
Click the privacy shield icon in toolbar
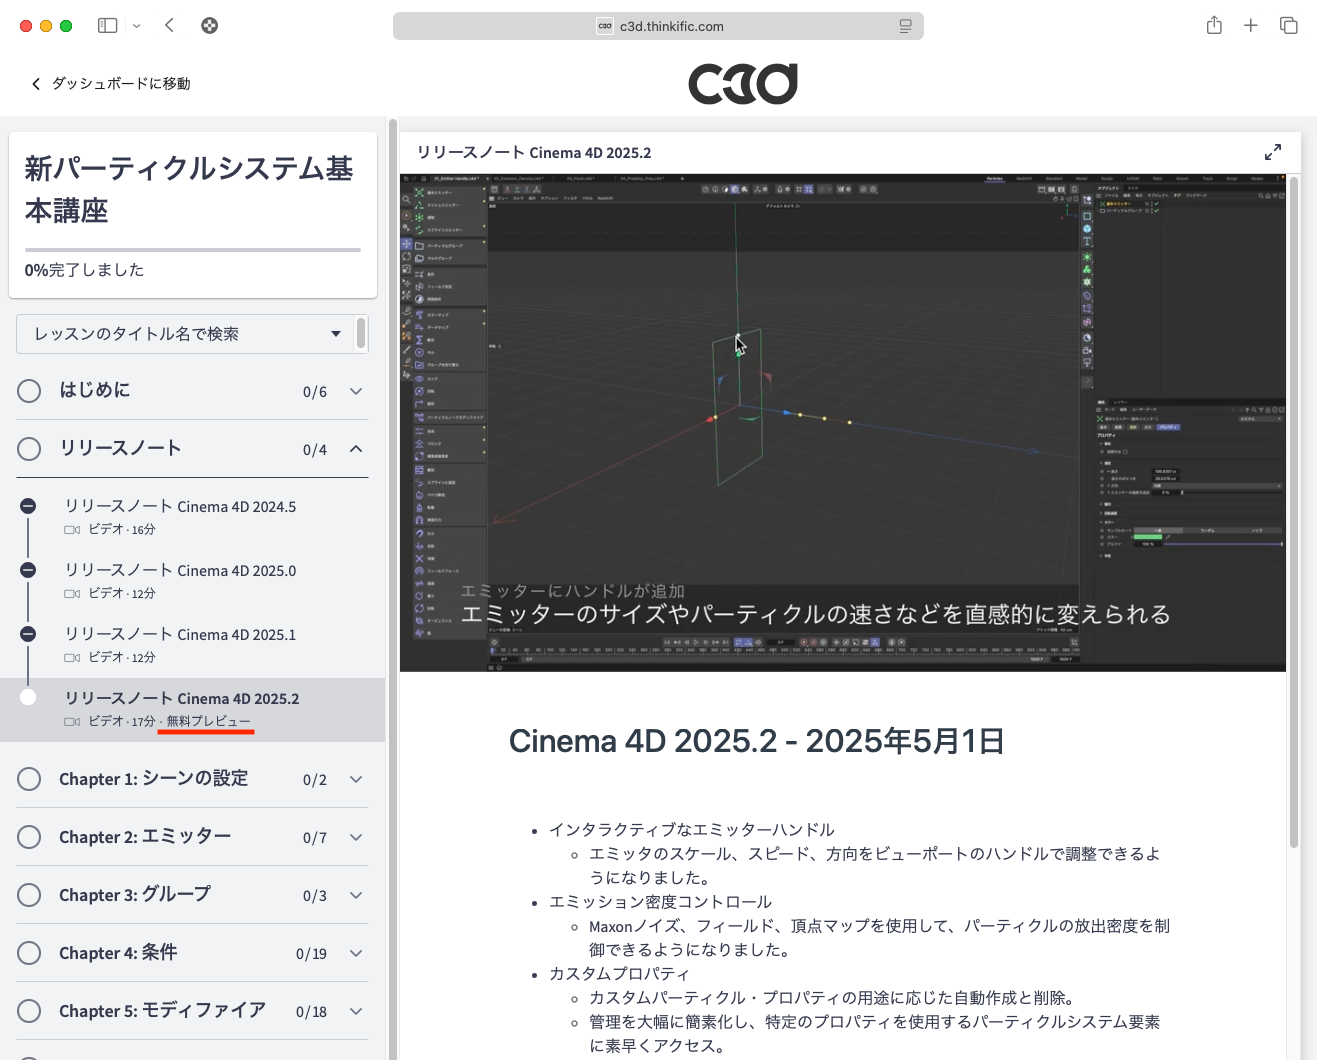coord(209,26)
